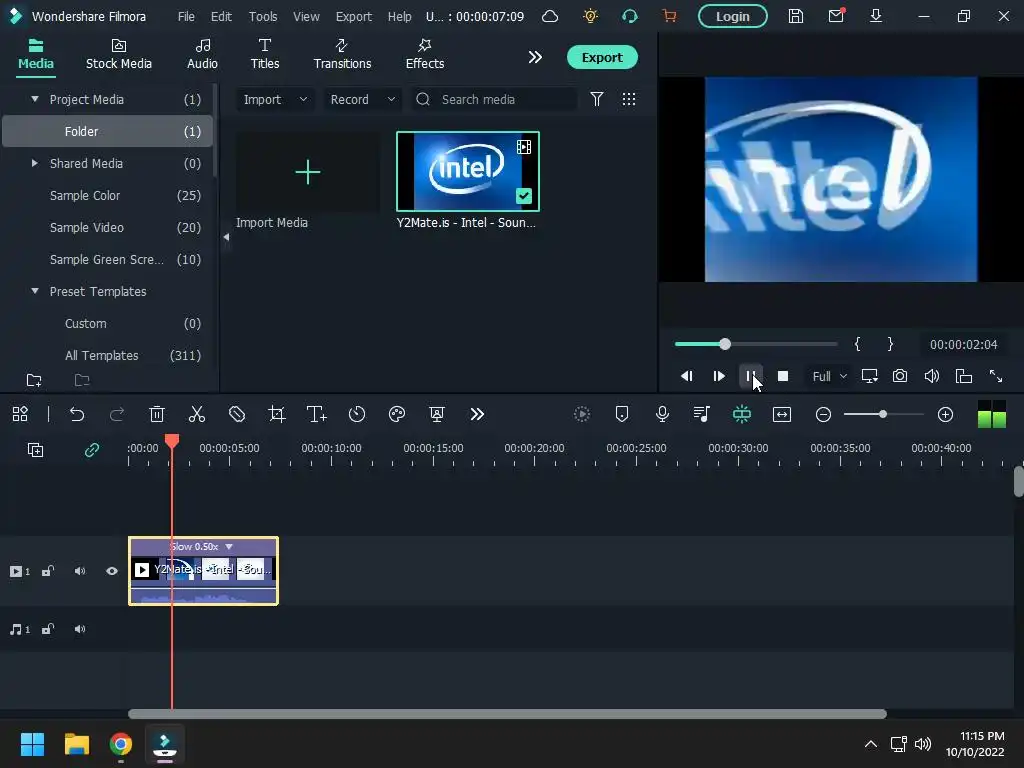The image size is (1024, 768).
Task: Click the Import Media plus tile
Action: 308,172
